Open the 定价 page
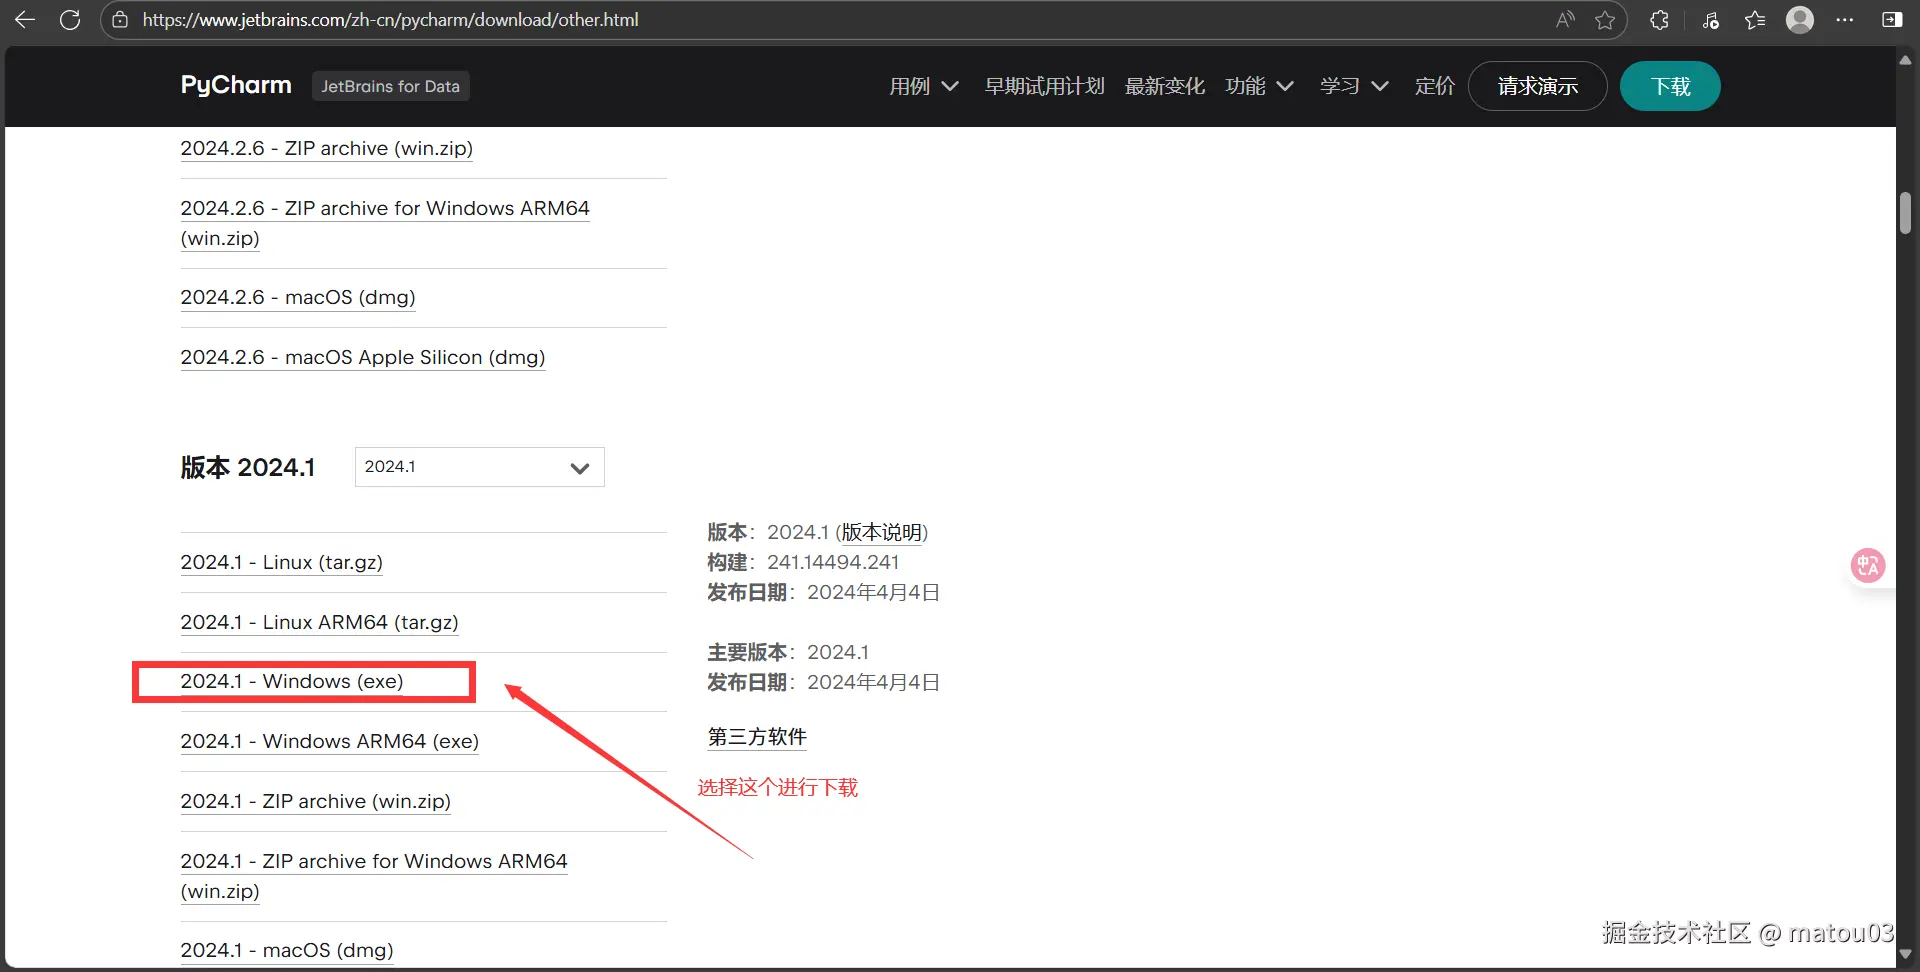 (x=1434, y=86)
